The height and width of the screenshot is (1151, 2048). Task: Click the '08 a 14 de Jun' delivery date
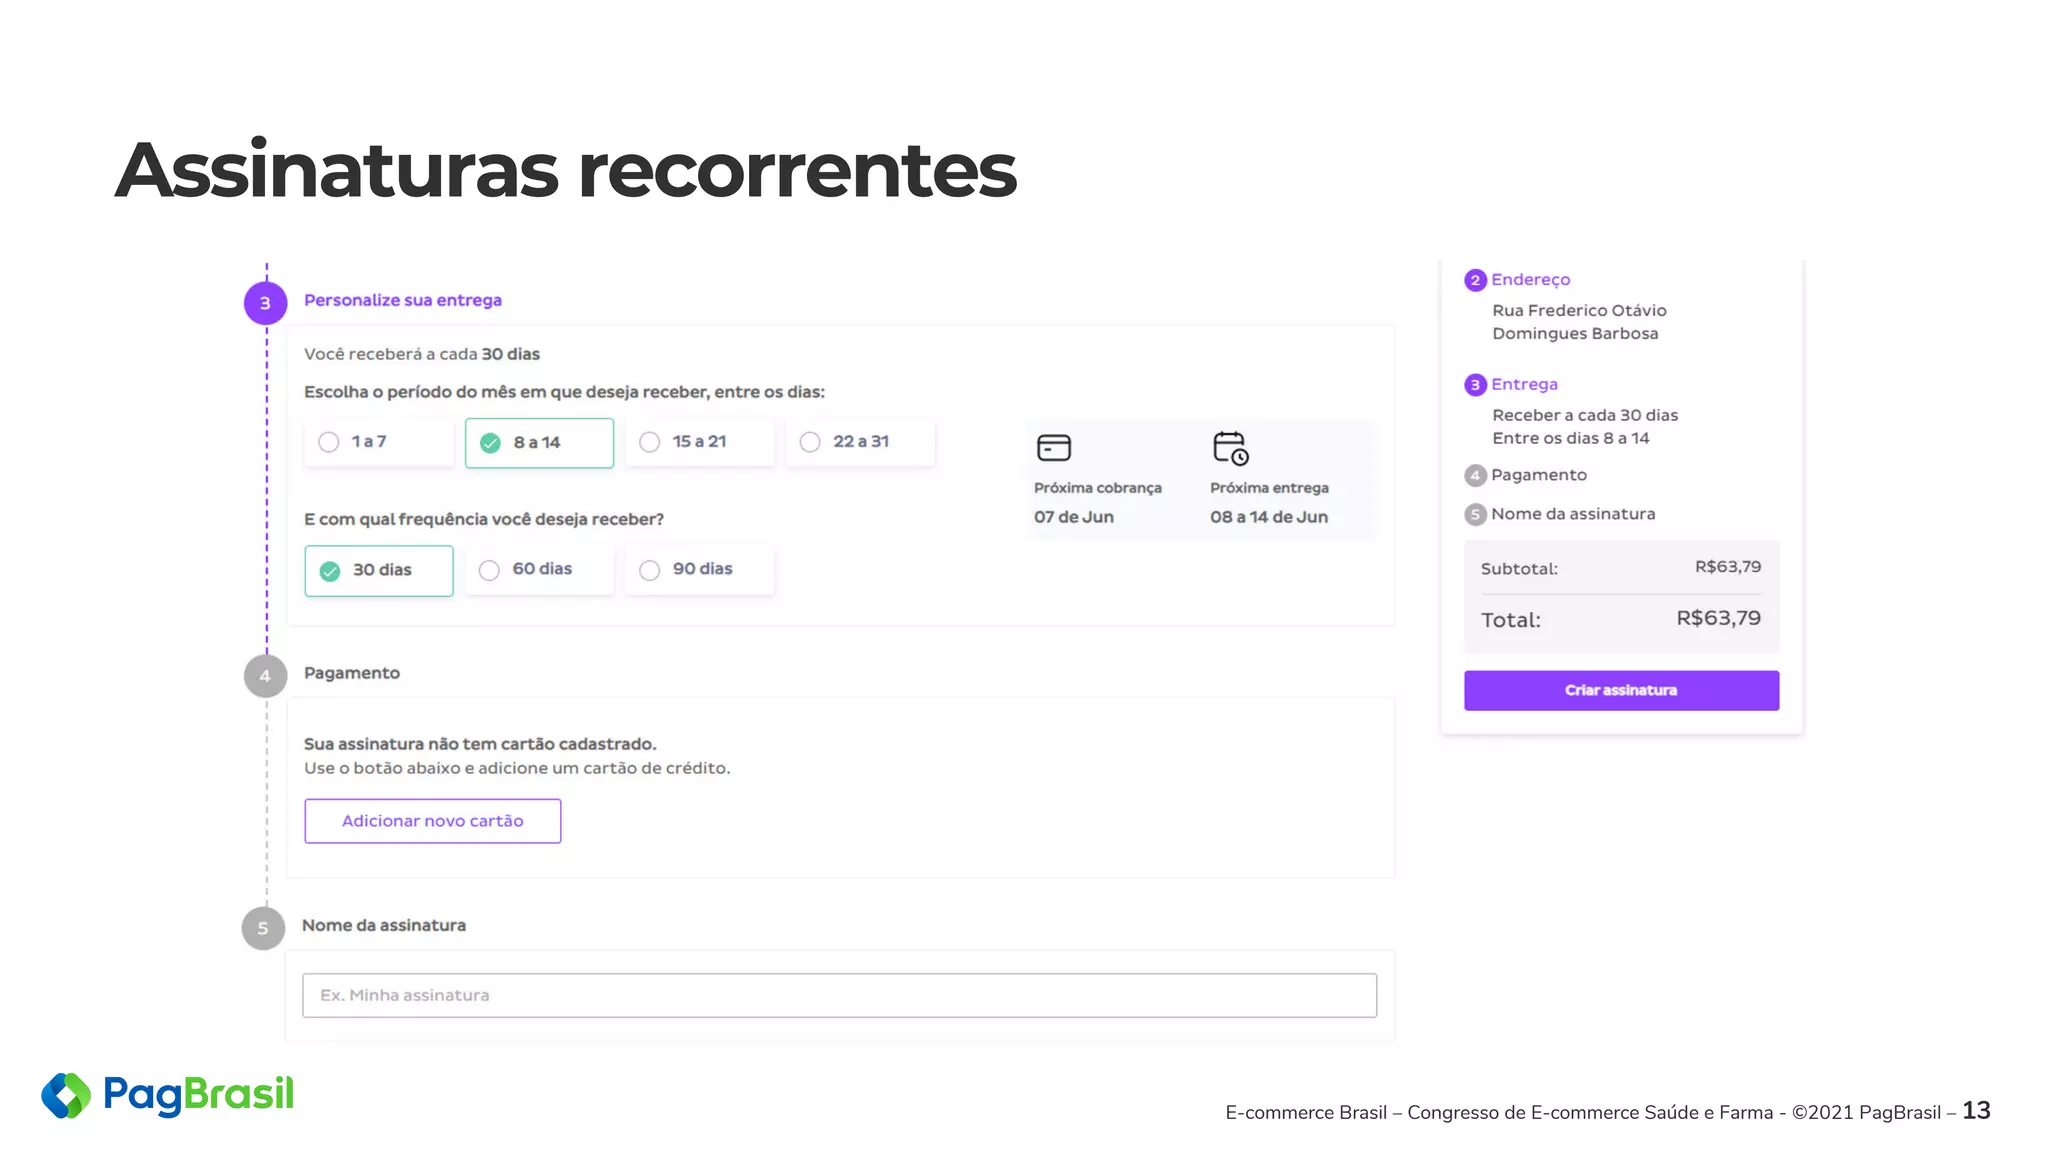pyautogui.click(x=1269, y=517)
